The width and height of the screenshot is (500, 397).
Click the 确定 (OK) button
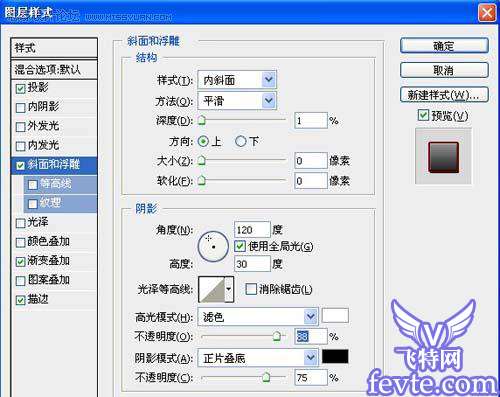[444, 45]
